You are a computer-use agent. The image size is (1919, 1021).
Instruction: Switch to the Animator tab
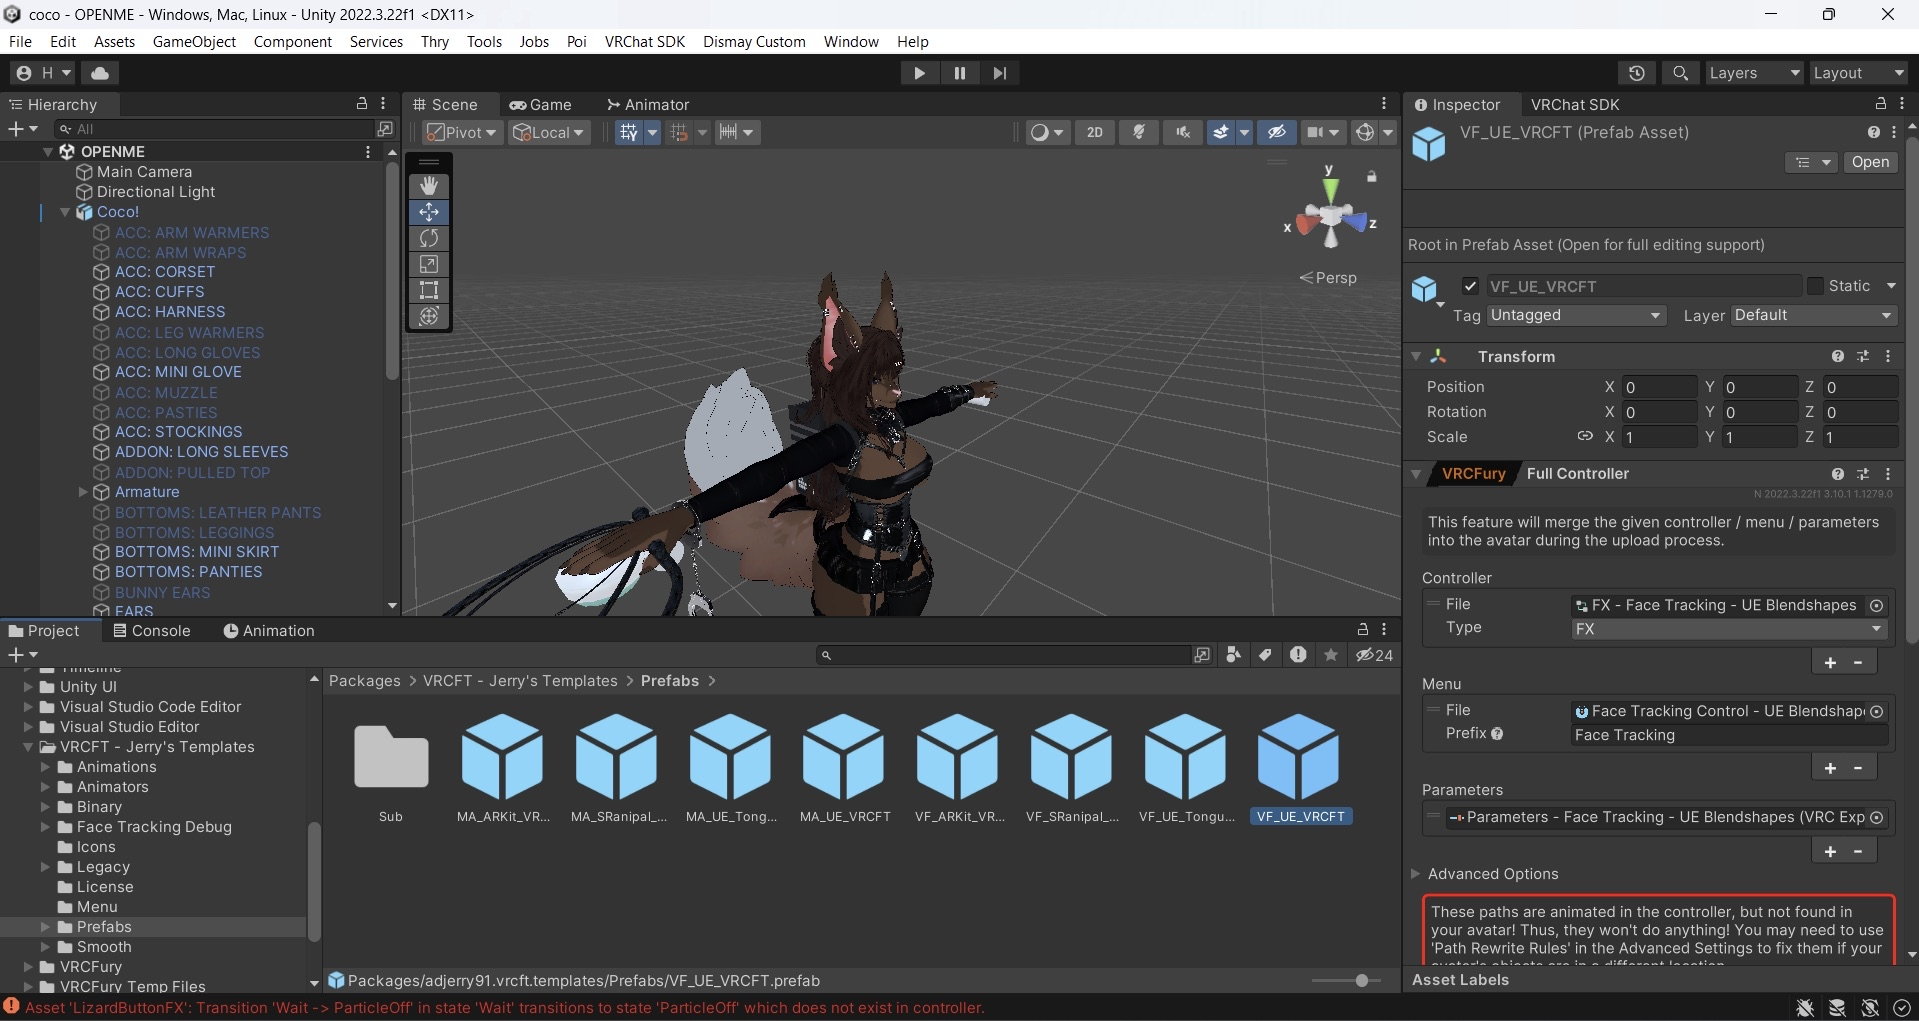pos(648,105)
